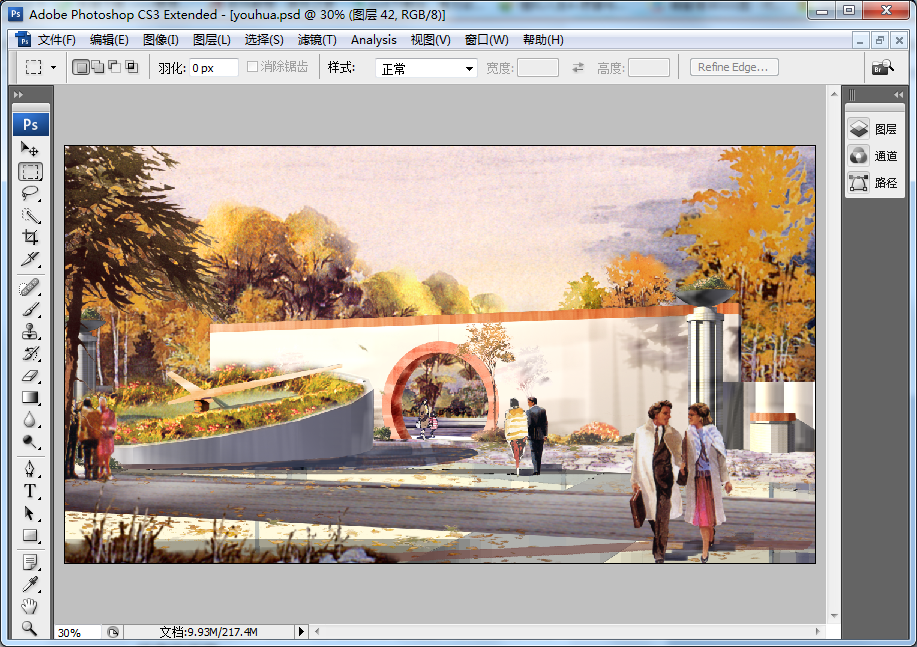Image resolution: width=917 pixels, height=647 pixels.
Task: Select the Horizontal Type tool
Action: pos(30,491)
